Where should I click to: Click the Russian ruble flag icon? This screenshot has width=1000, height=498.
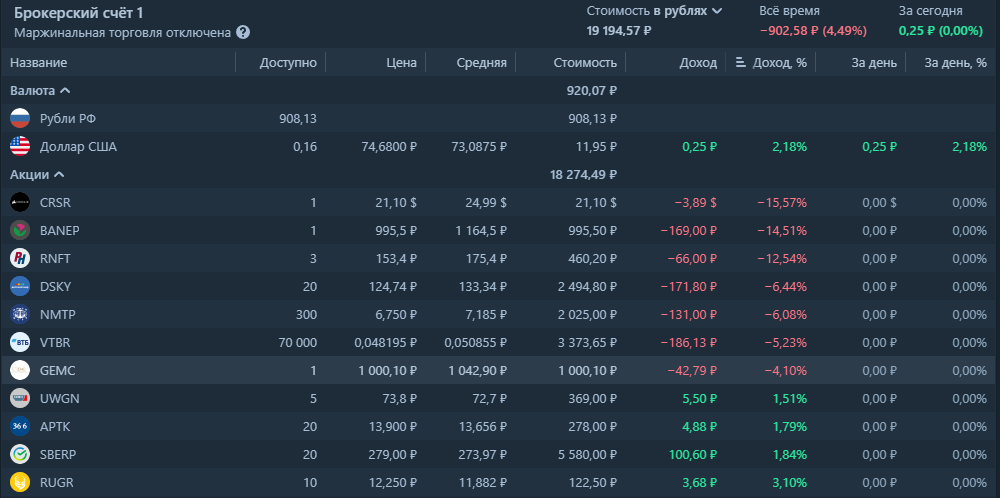pyautogui.click(x=20, y=119)
